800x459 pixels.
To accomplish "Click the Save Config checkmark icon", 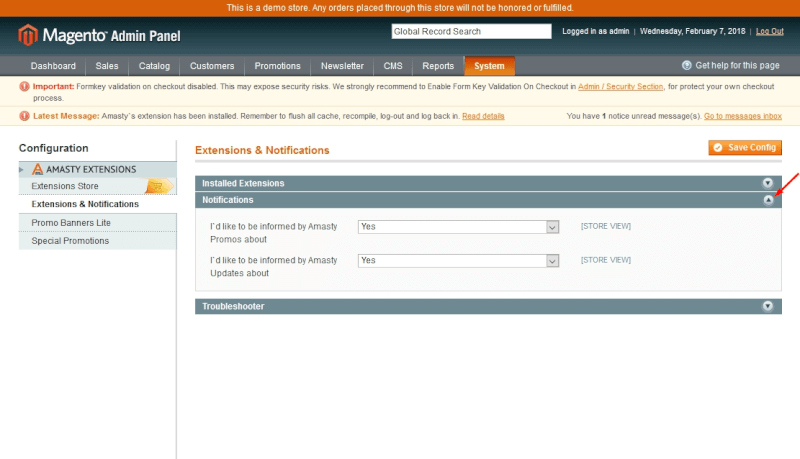I will pyautogui.click(x=718, y=147).
